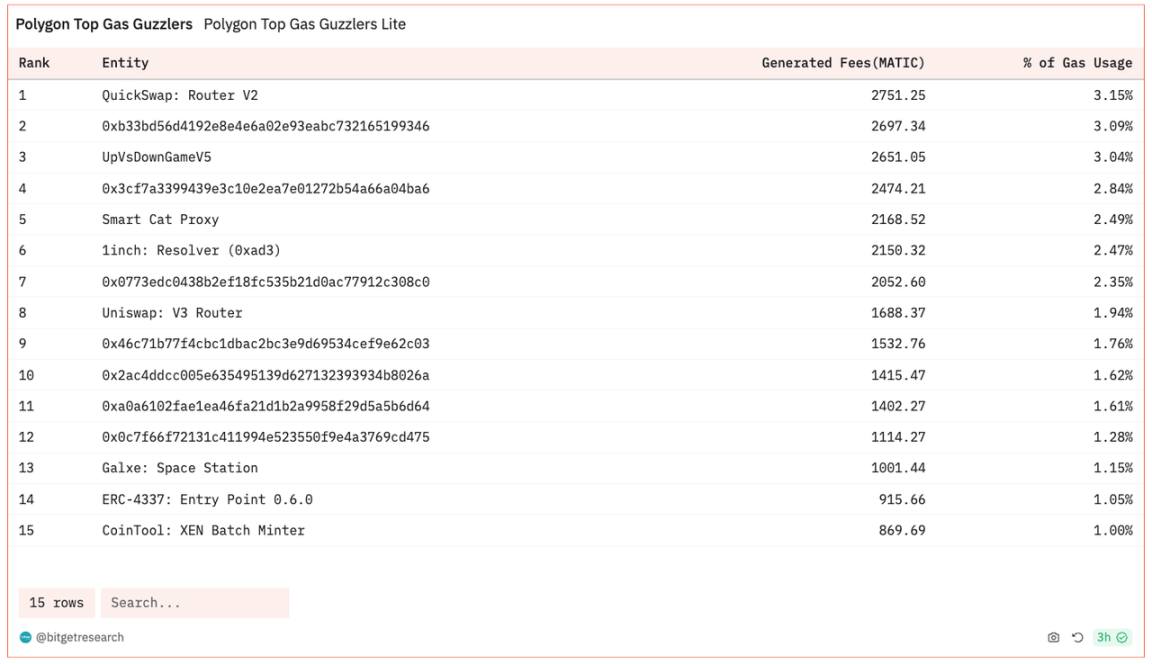Sort by % of Gas Usage header
1152x664 pixels.
point(1077,63)
